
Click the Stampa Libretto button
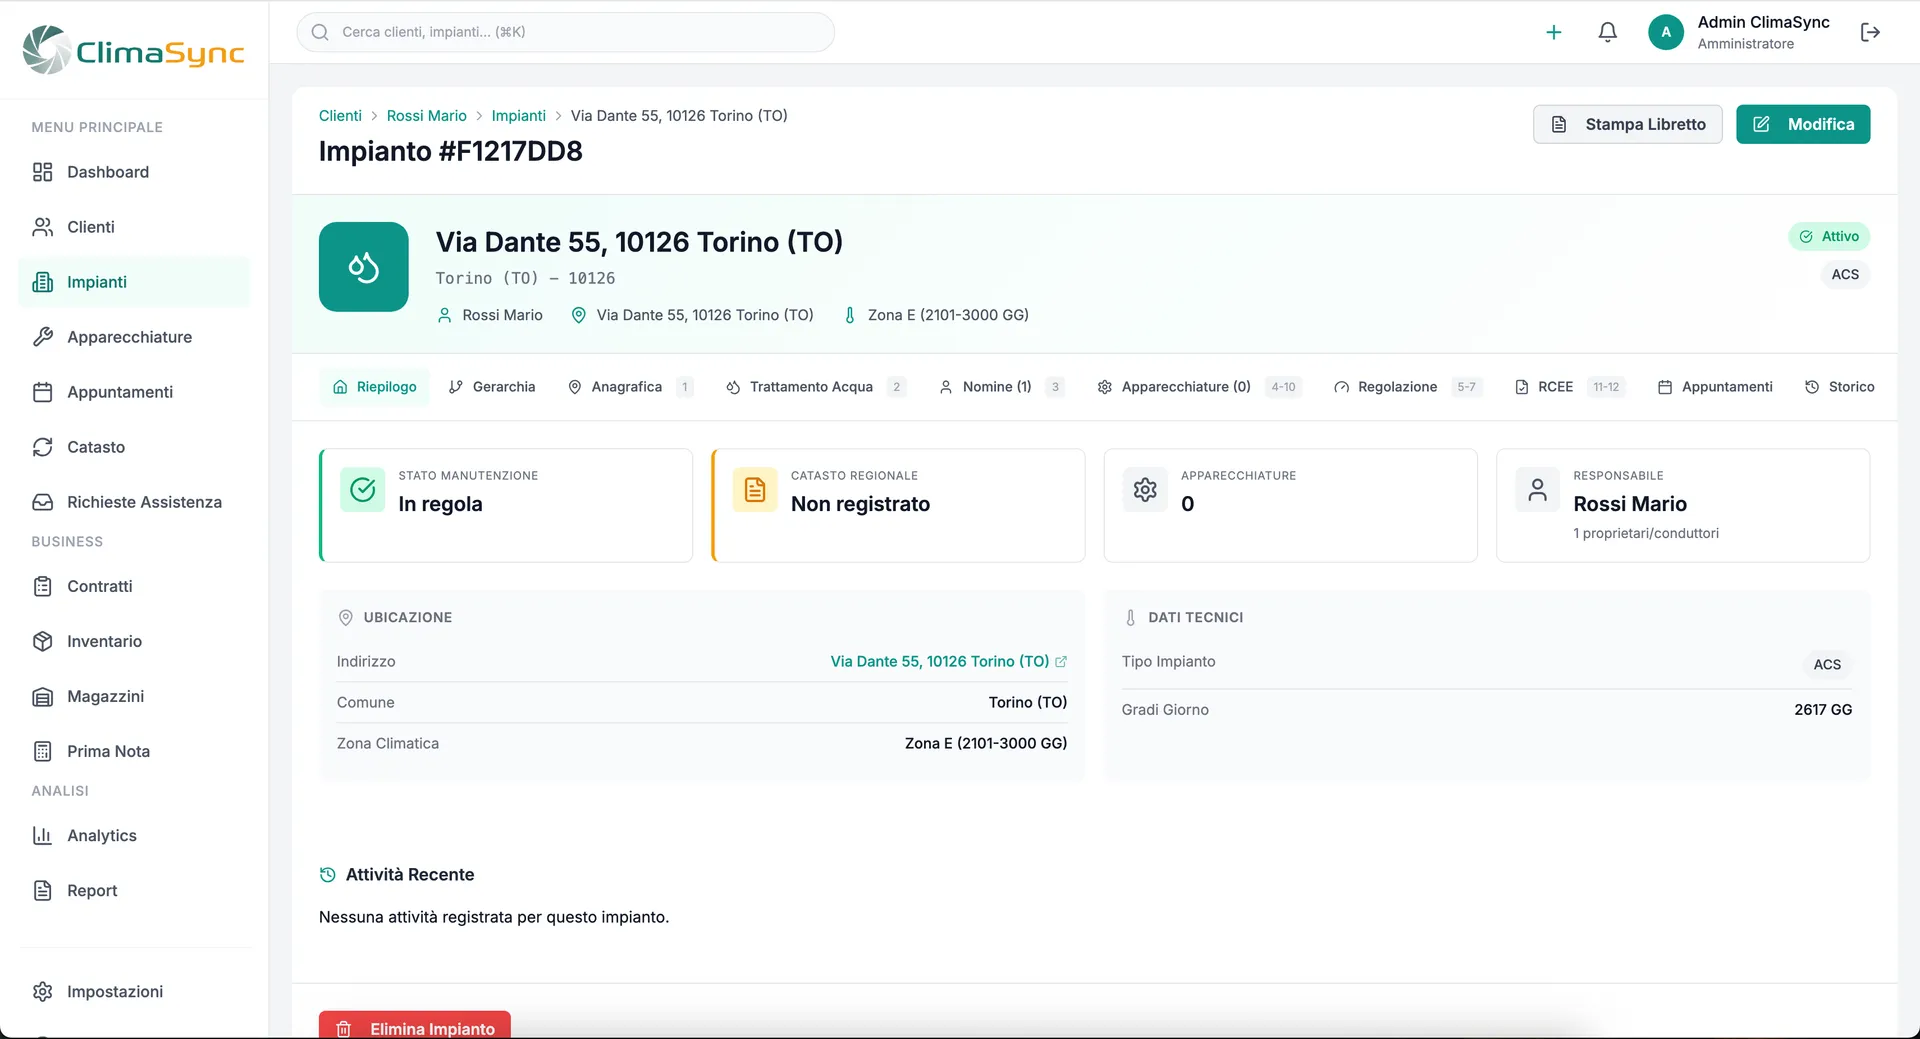(1628, 124)
